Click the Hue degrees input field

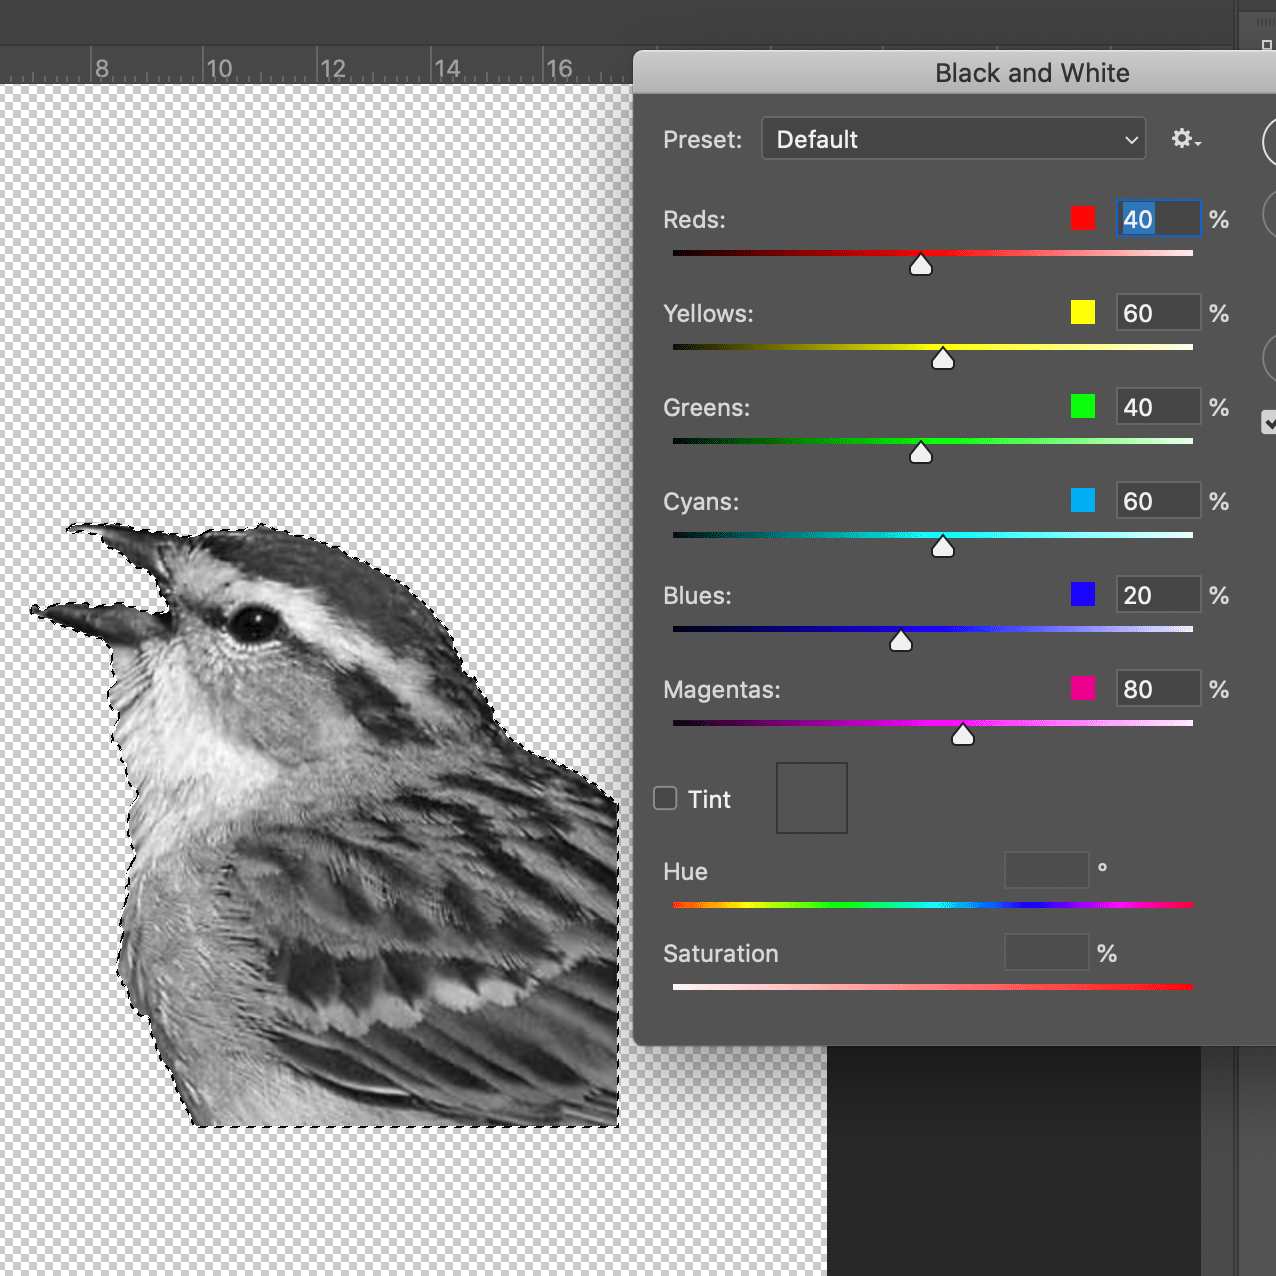(x=1046, y=870)
